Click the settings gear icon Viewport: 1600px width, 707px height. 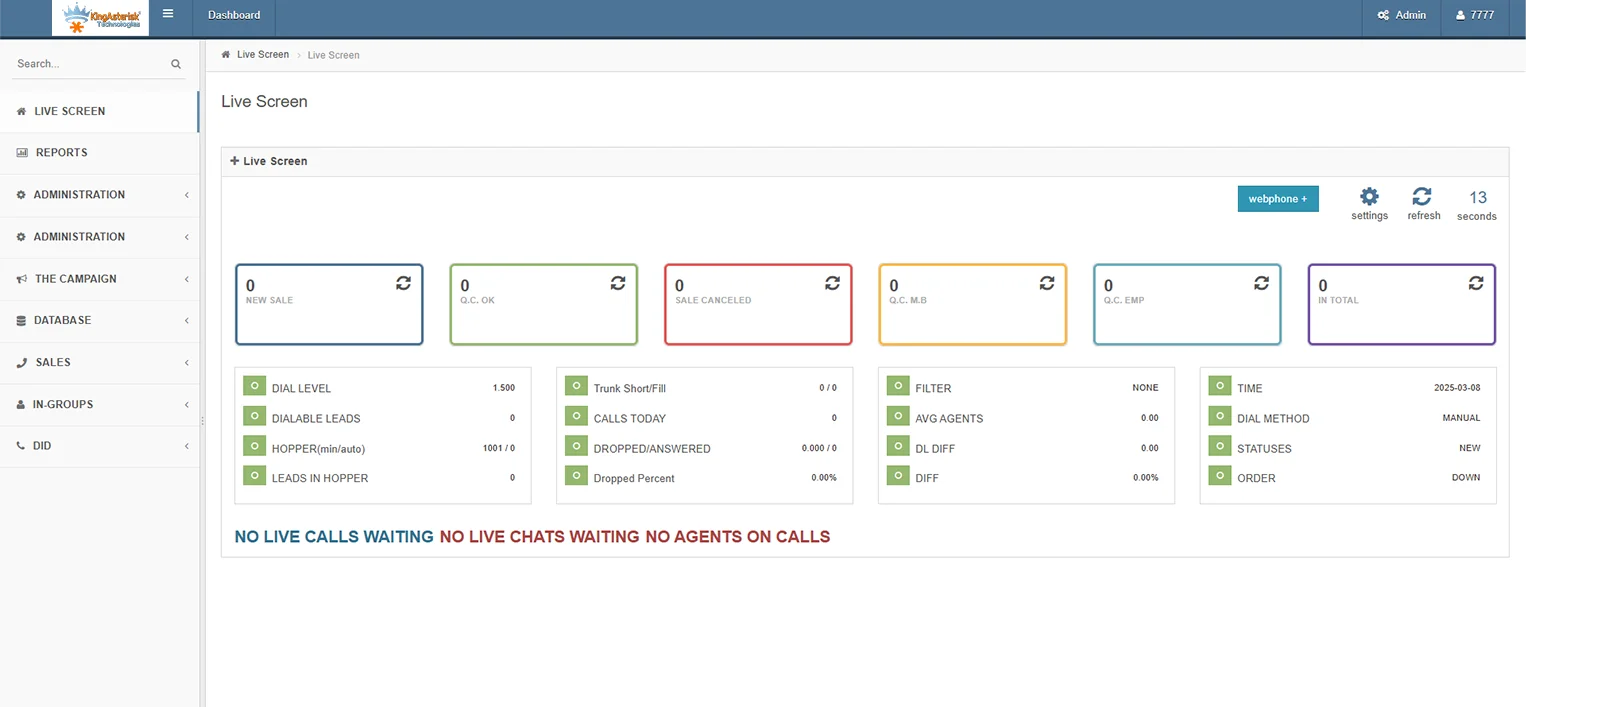coord(1369,197)
